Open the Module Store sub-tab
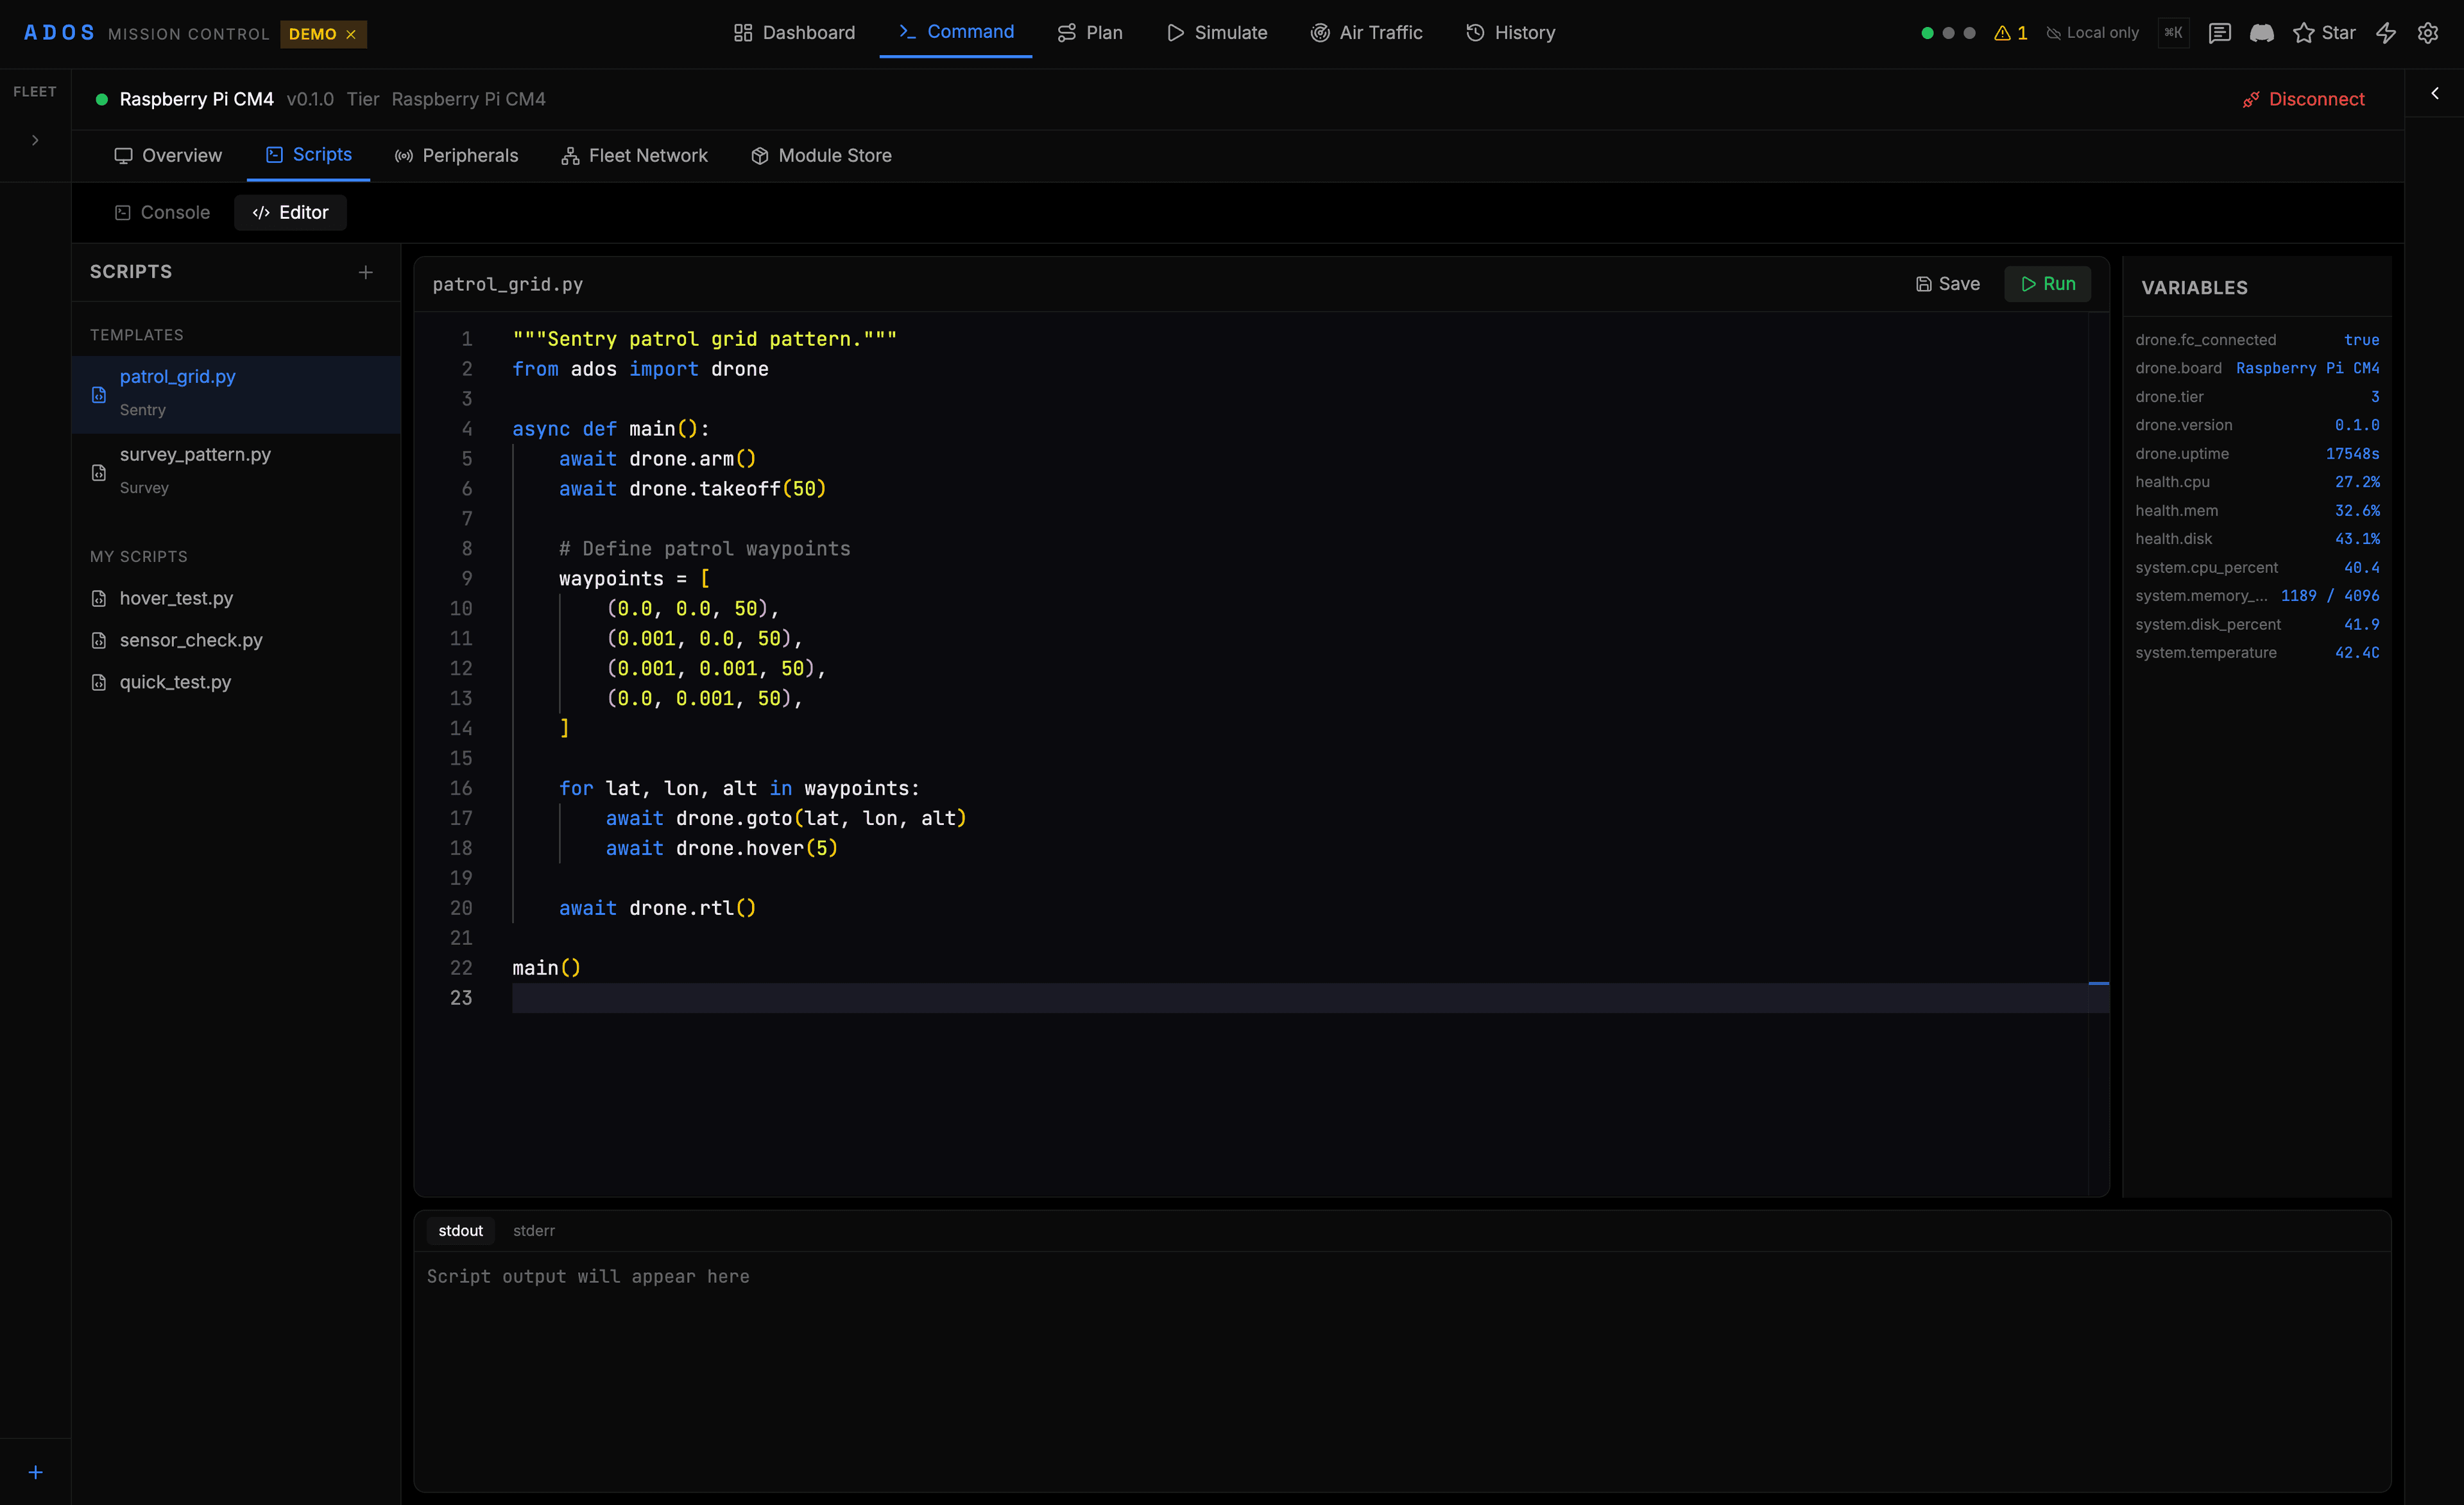The image size is (2464, 1505). click(821, 155)
